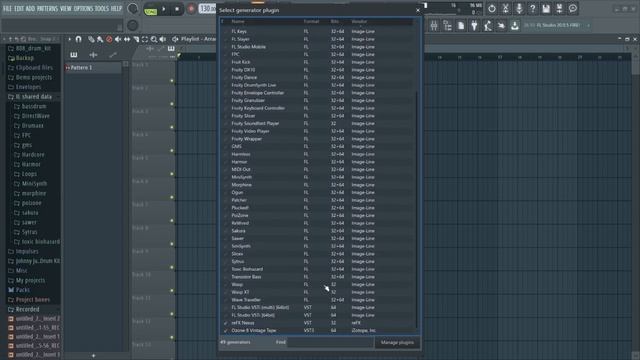
Task: Click the download tray icon in toolbar
Action: [515, 26]
